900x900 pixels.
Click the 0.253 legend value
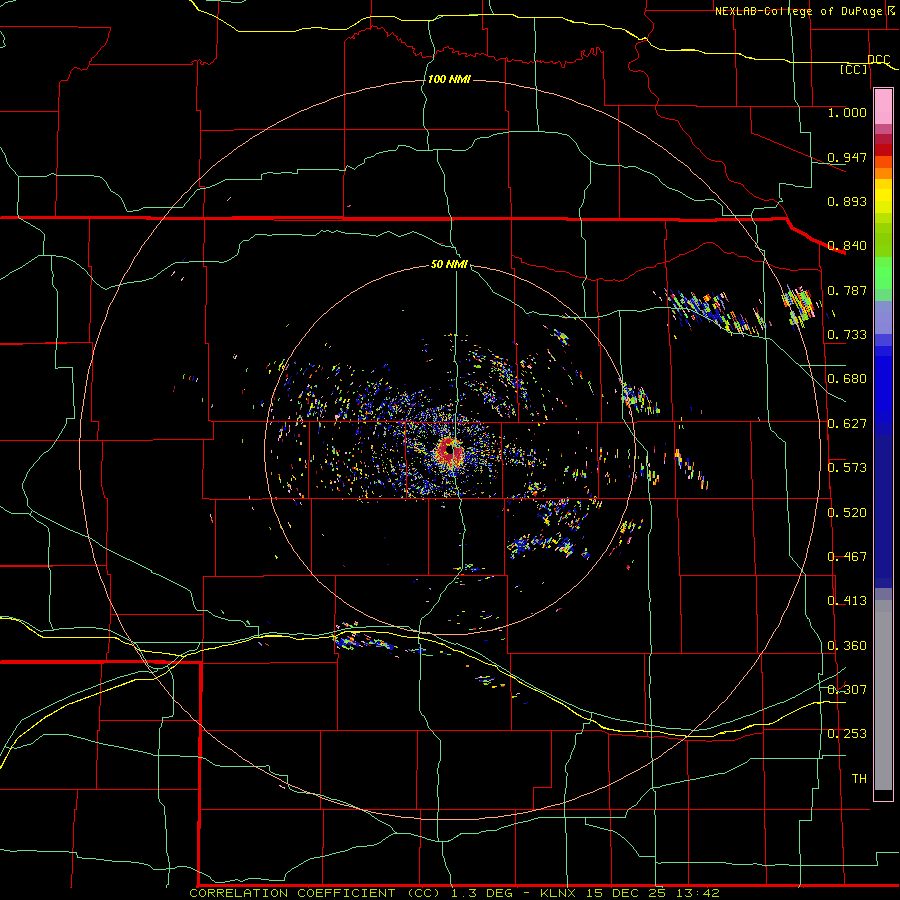(x=847, y=734)
